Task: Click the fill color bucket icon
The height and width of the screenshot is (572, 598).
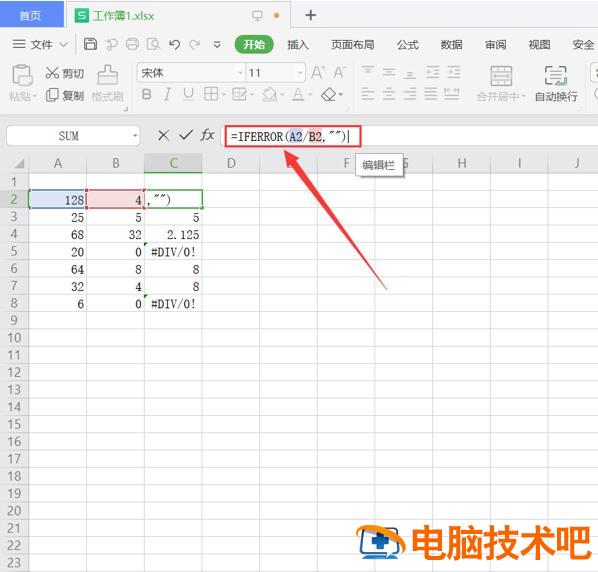Action: [x=270, y=94]
